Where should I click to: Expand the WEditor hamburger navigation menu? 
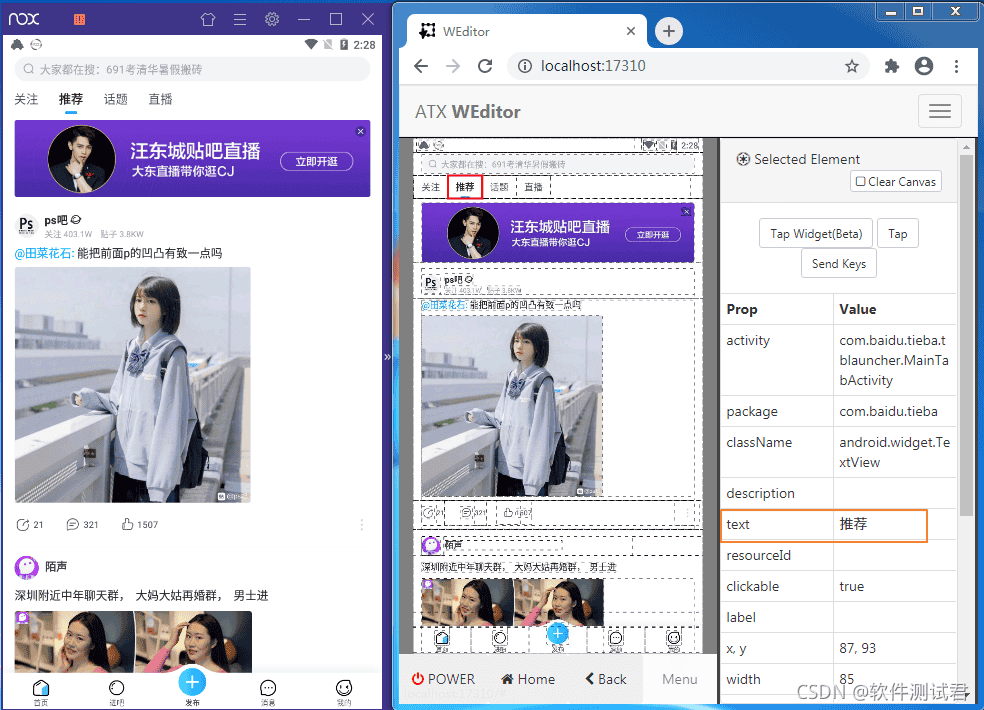[939, 111]
